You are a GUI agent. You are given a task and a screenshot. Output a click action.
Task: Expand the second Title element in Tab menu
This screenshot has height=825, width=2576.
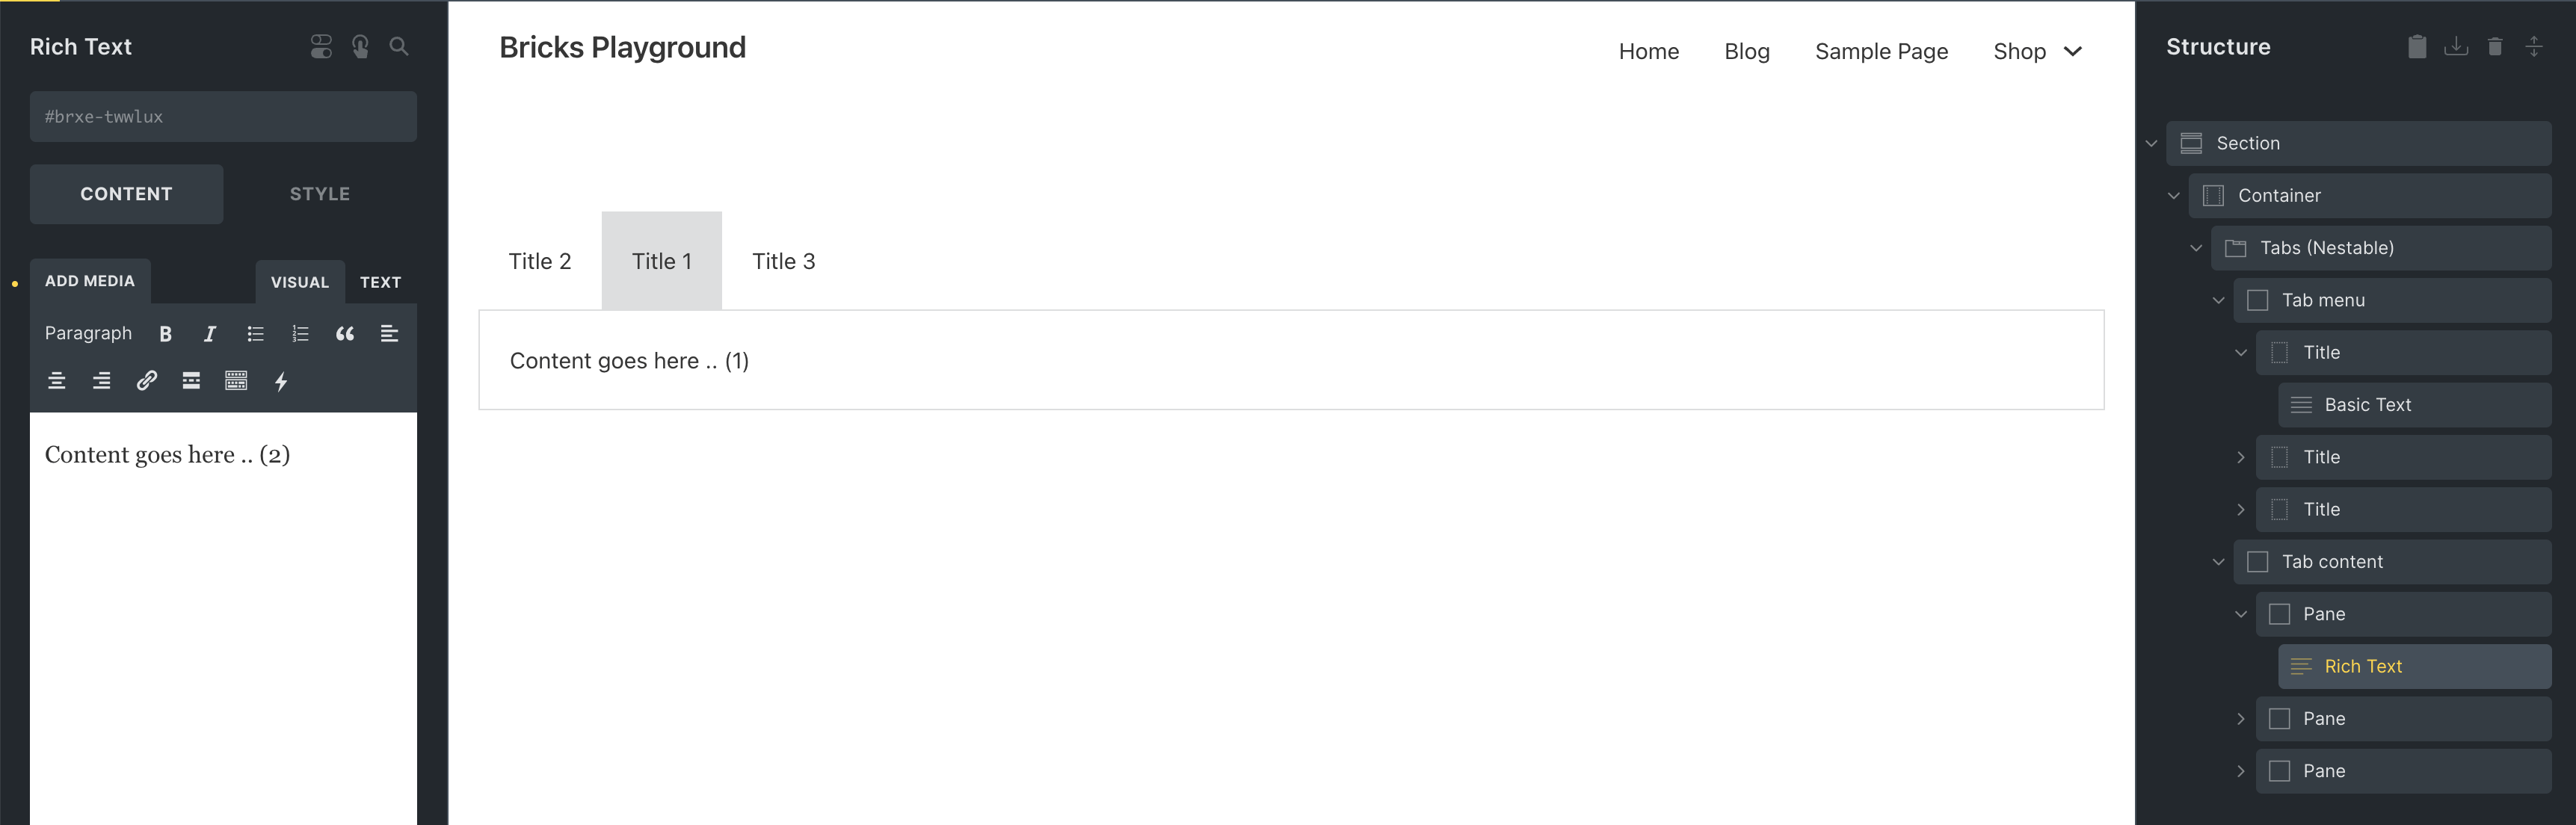(2240, 457)
